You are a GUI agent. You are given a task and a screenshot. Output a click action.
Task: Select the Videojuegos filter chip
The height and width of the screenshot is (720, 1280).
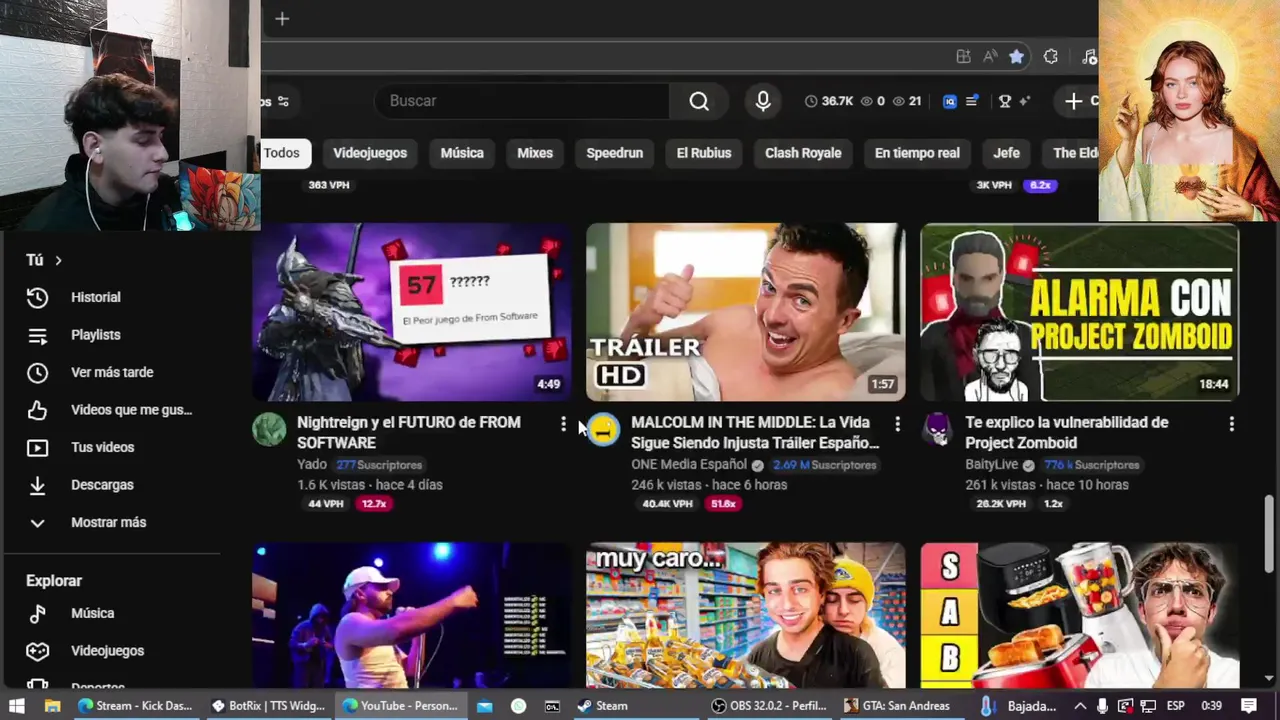pyautogui.click(x=370, y=153)
